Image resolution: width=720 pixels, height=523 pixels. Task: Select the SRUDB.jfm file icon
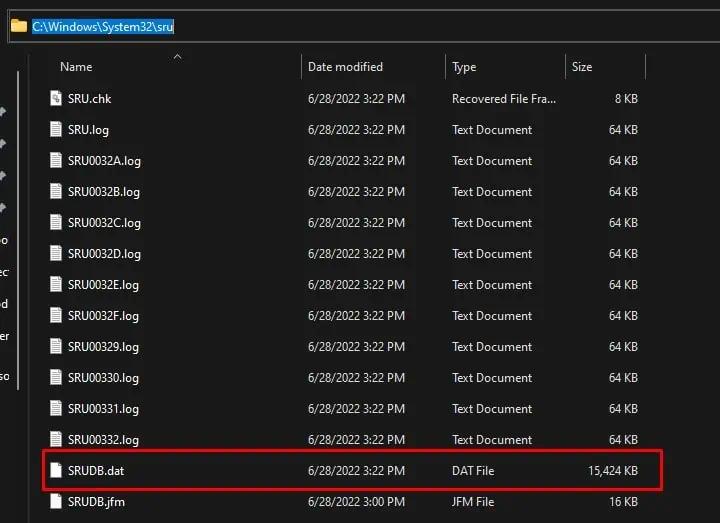pyautogui.click(x=56, y=501)
